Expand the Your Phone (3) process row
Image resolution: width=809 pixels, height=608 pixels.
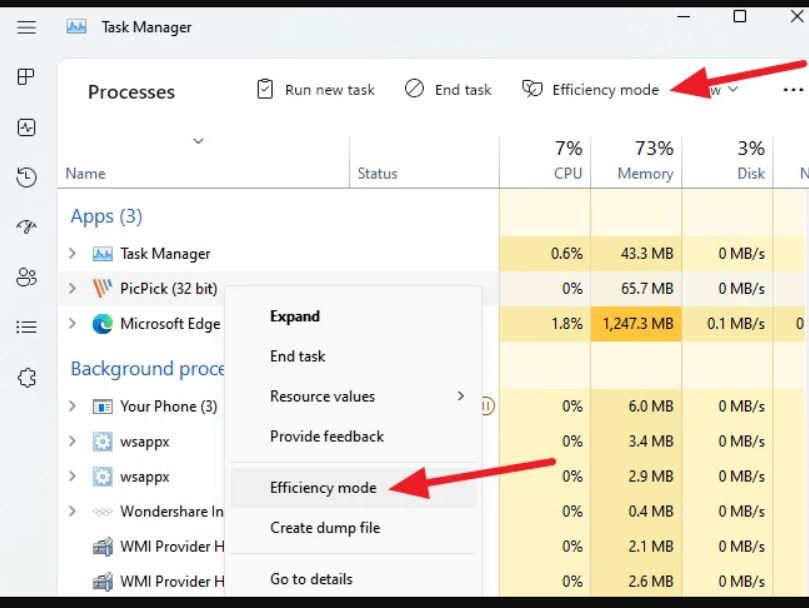pyautogui.click(x=72, y=406)
